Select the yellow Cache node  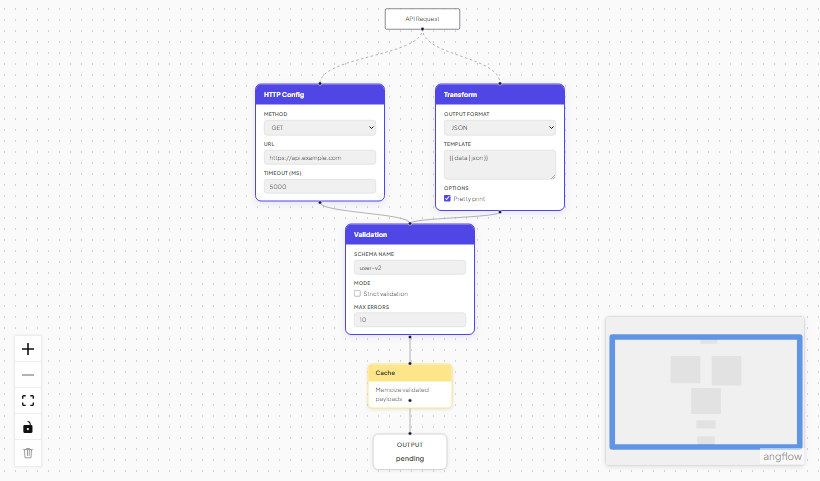[409, 386]
